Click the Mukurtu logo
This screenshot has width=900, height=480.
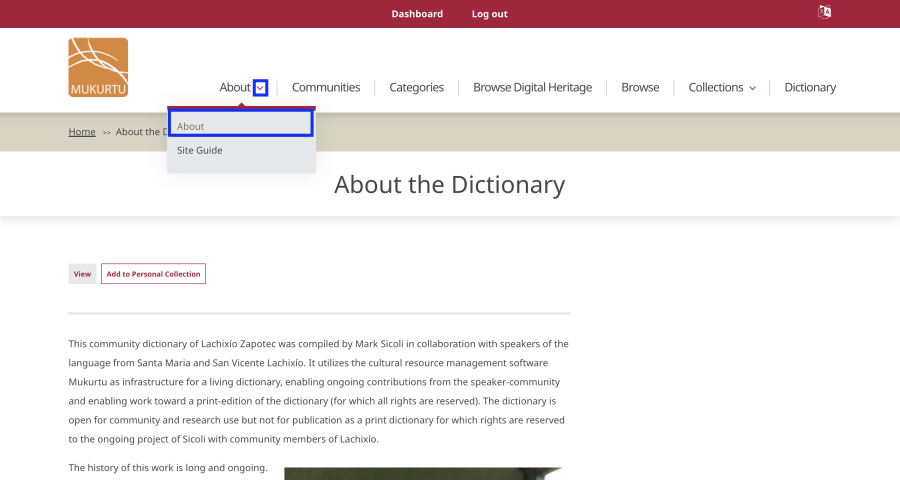tap(98, 67)
